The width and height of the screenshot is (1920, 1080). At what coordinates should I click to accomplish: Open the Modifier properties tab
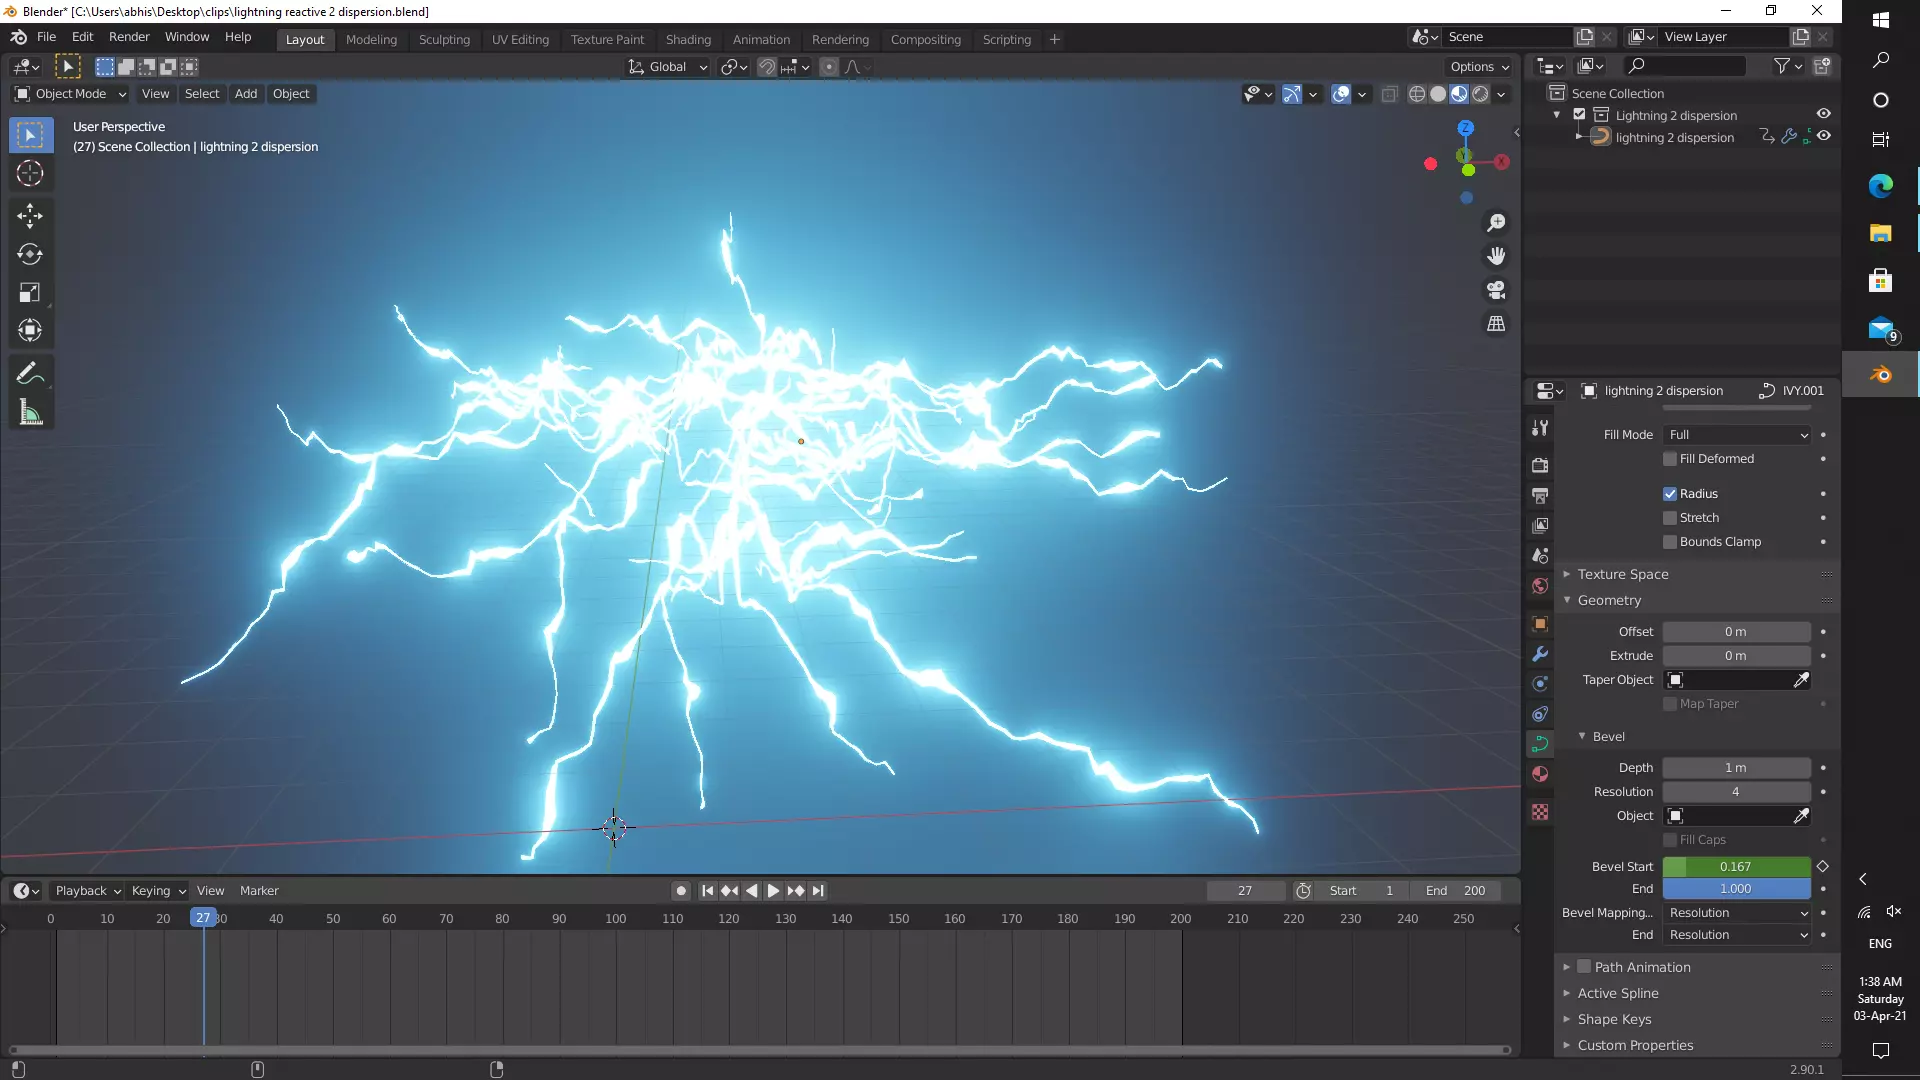(x=1540, y=654)
